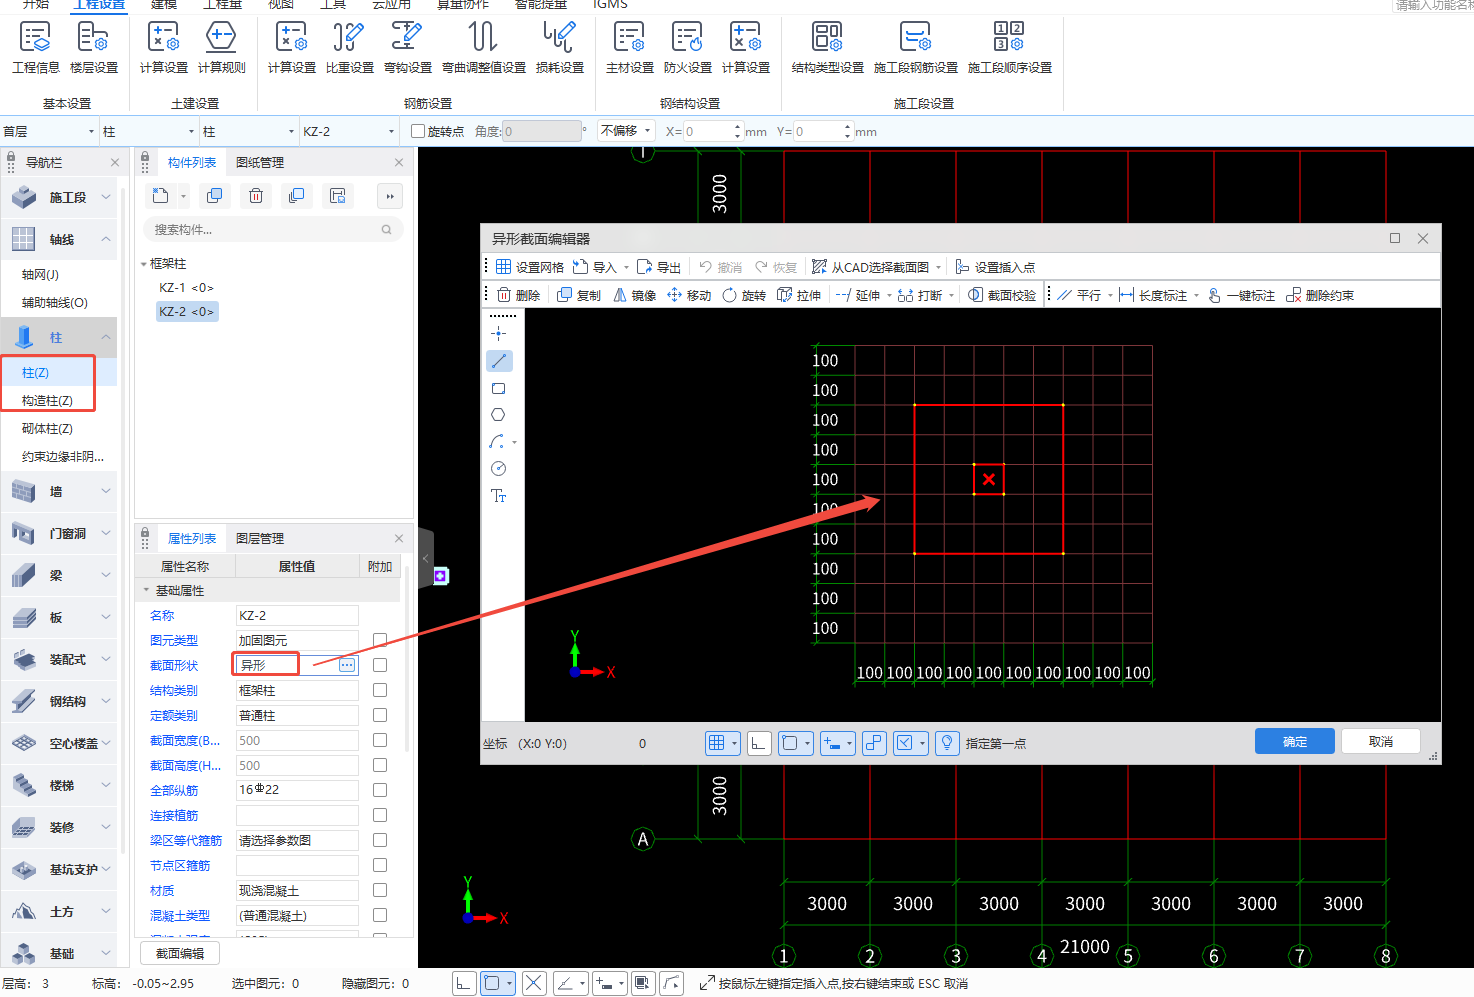
Task: Open 计算规则 under 土建设置
Action: tap(222, 48)
